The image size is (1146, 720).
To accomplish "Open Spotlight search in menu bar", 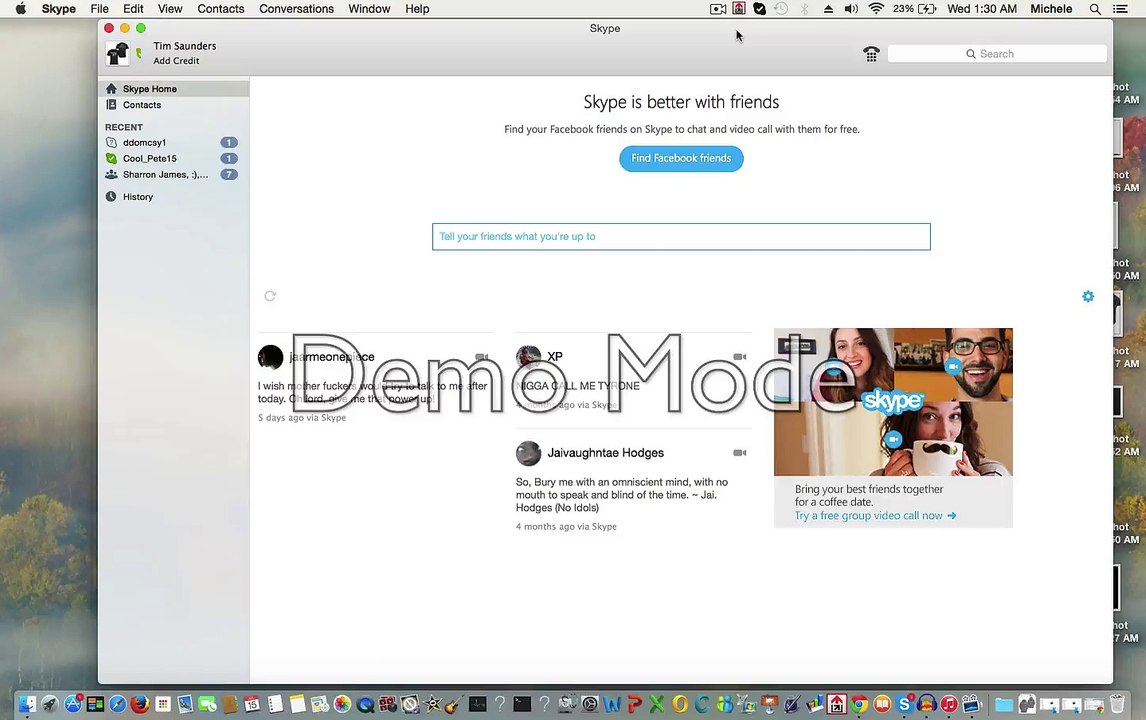I will 1095,9.
